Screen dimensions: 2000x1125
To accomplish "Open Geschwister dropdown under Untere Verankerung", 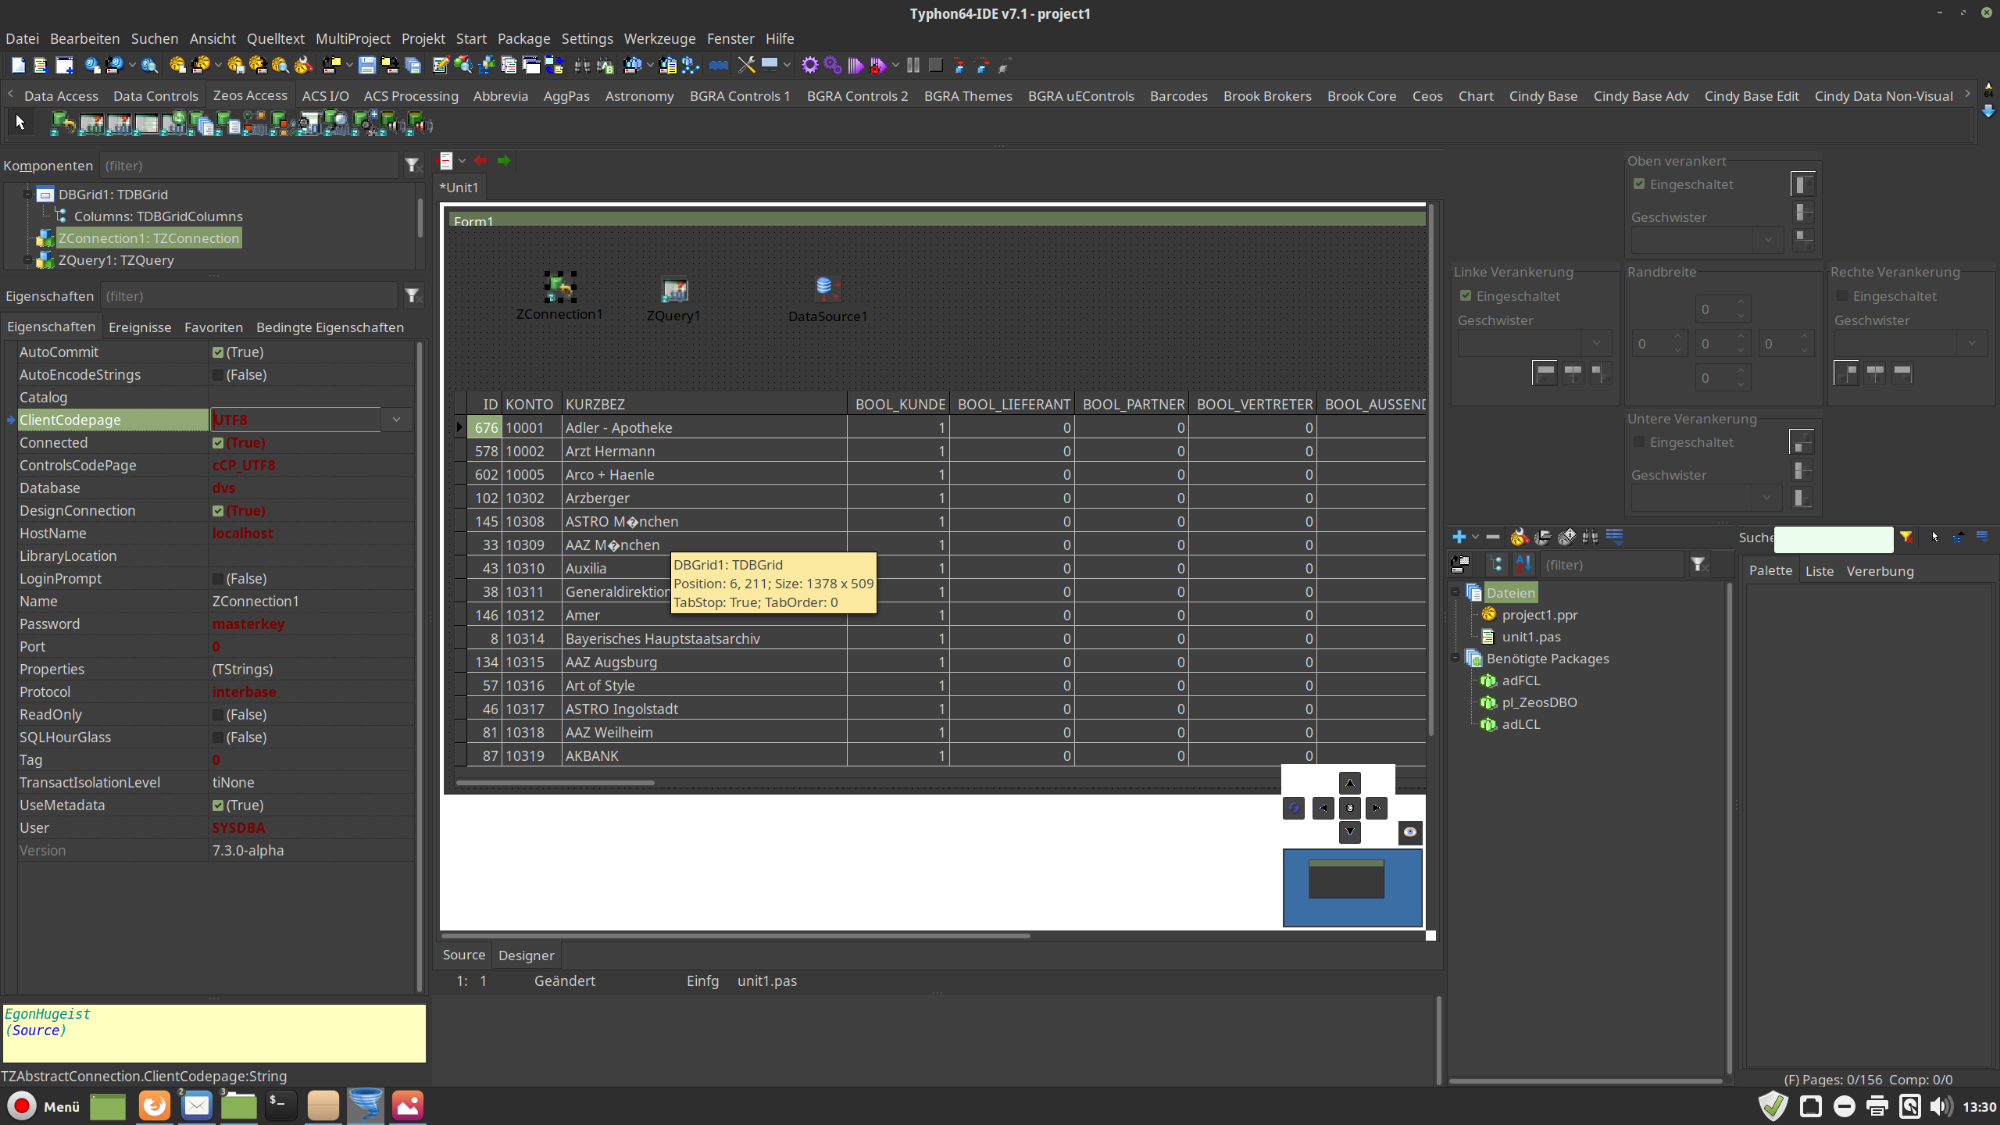I will 1768,497.
